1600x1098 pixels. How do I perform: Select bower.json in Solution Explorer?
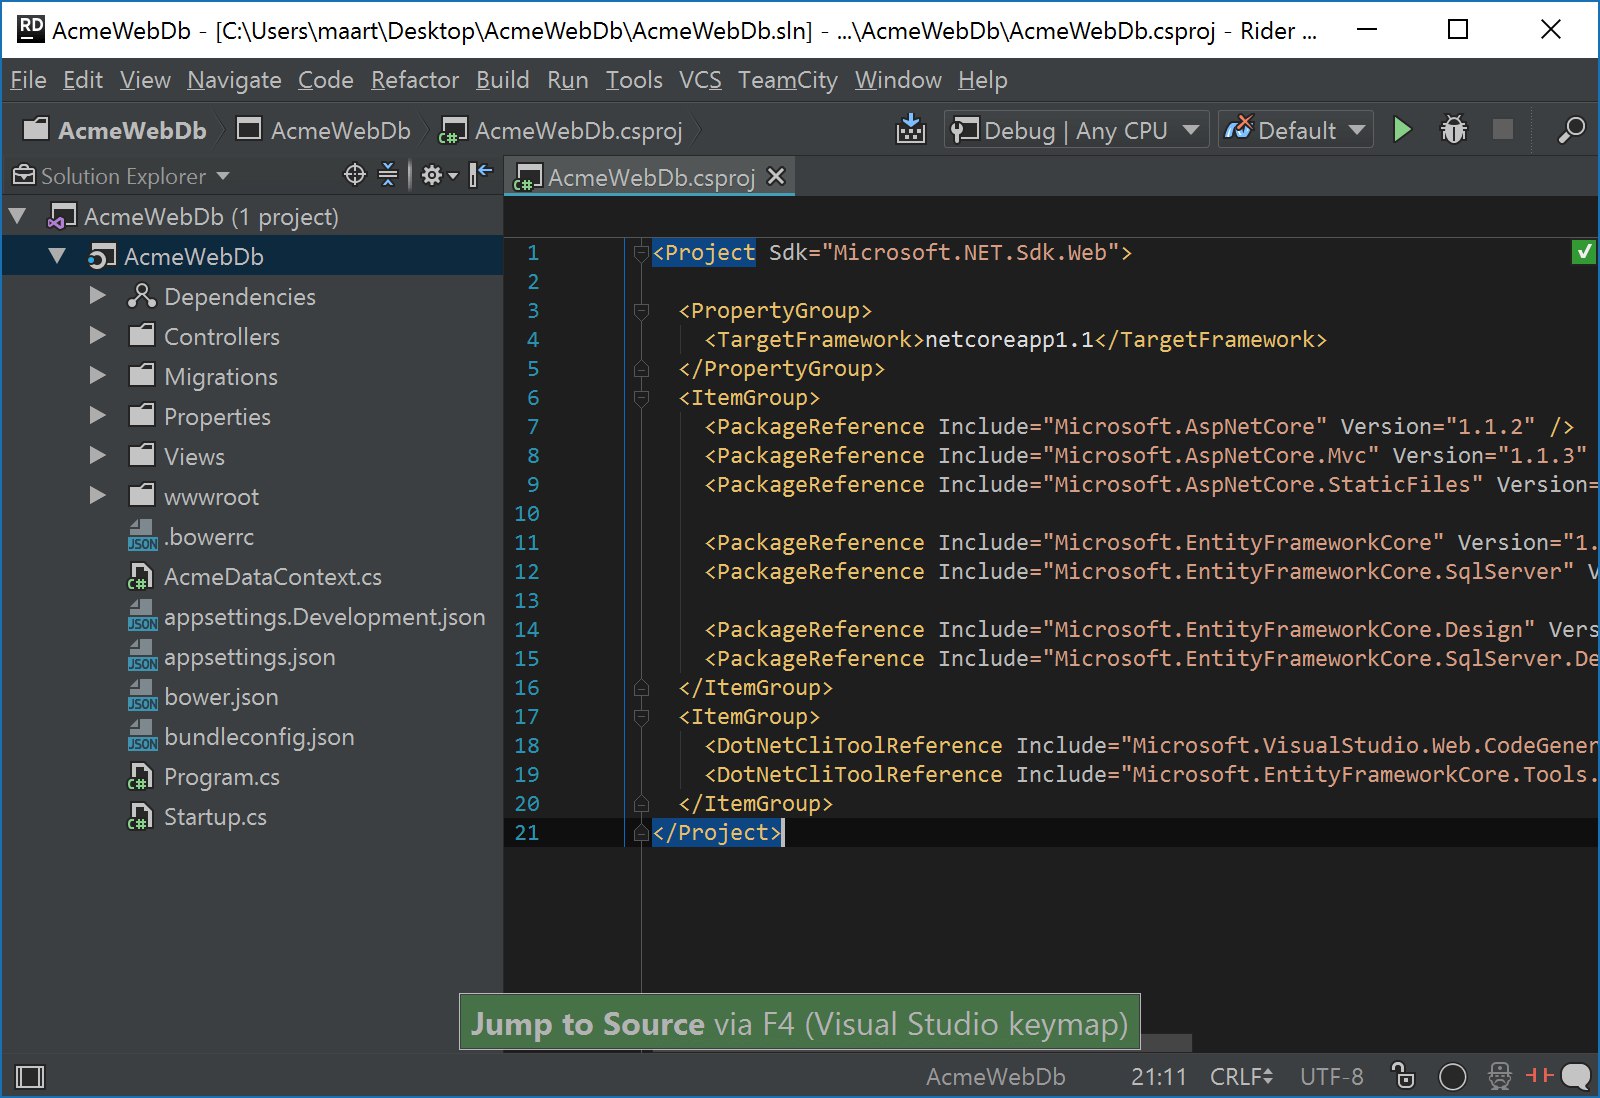tap(202, 697)
